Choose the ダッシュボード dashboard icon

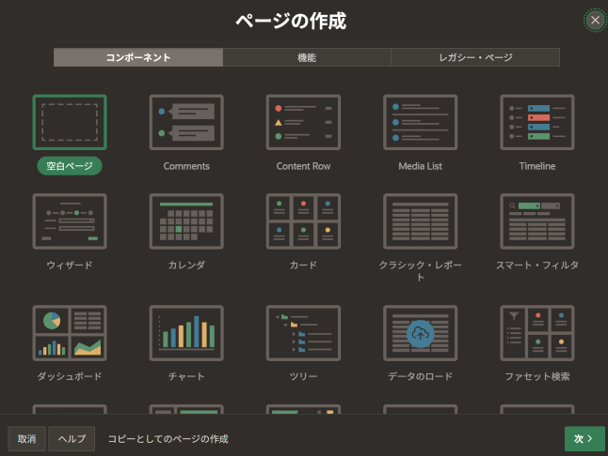click(69, 333)
